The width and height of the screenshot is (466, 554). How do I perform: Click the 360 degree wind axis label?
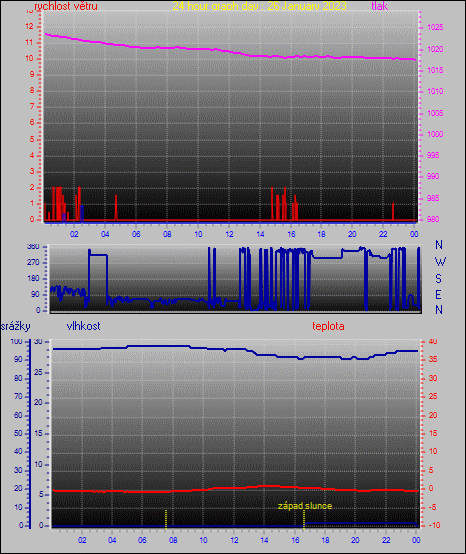(33, 247)
